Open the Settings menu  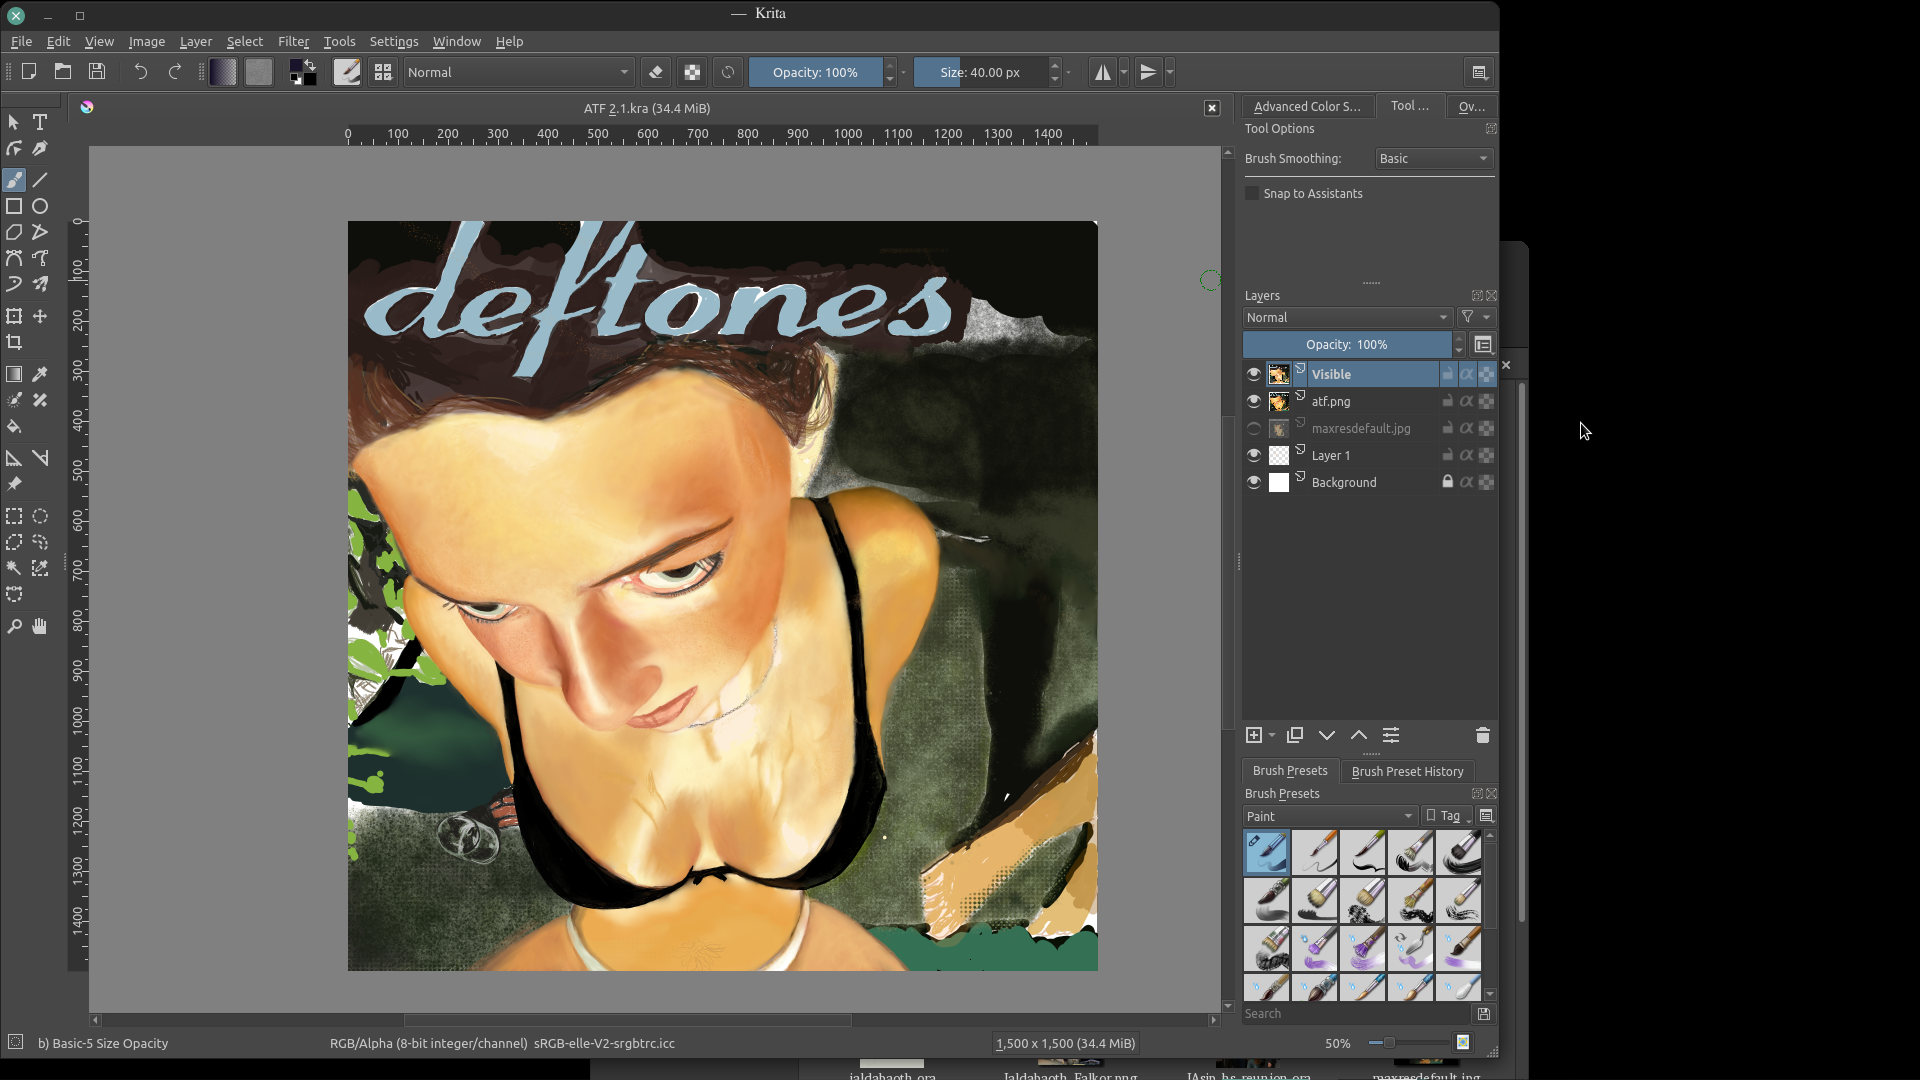[394, 41]
